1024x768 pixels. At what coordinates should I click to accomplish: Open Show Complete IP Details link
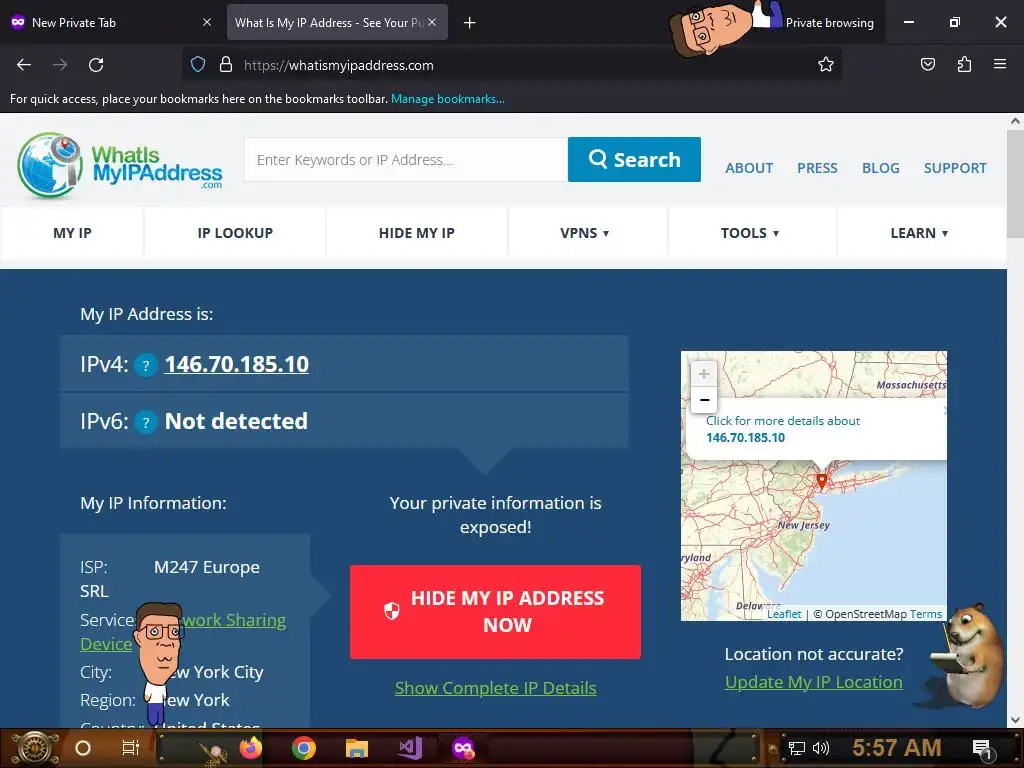click(x=495, y=688)
